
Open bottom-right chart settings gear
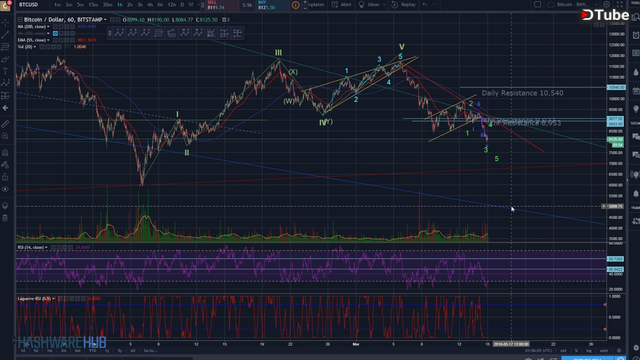pos(619,351)
